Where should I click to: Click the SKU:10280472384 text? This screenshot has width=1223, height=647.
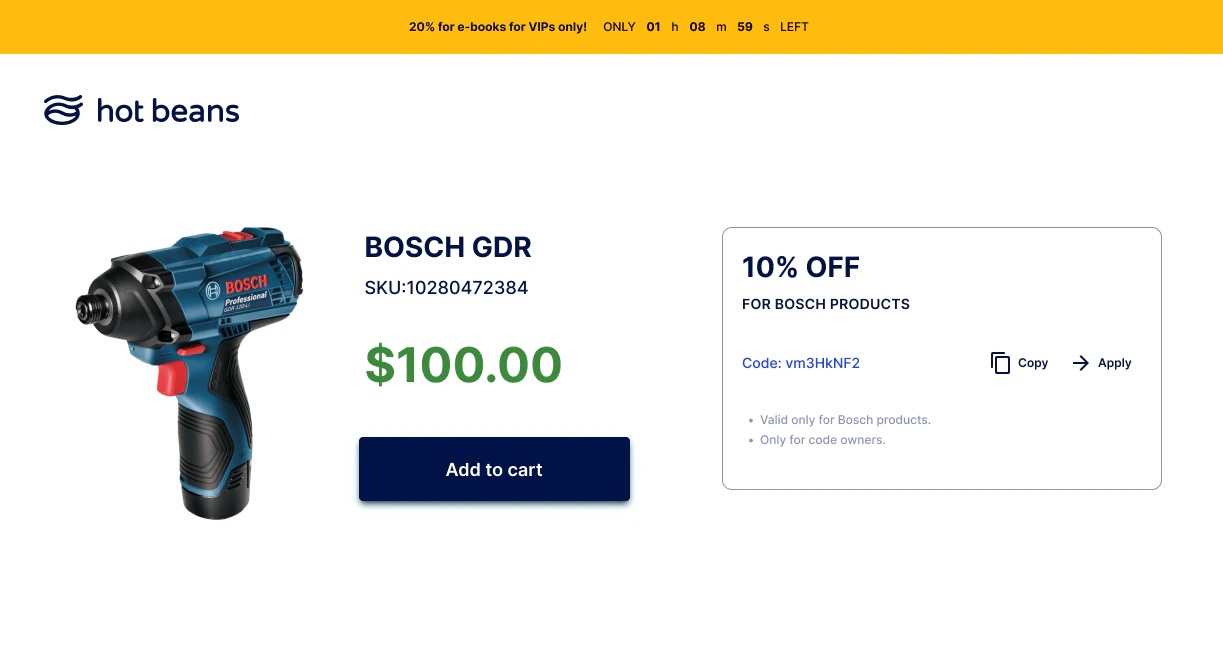446,287
